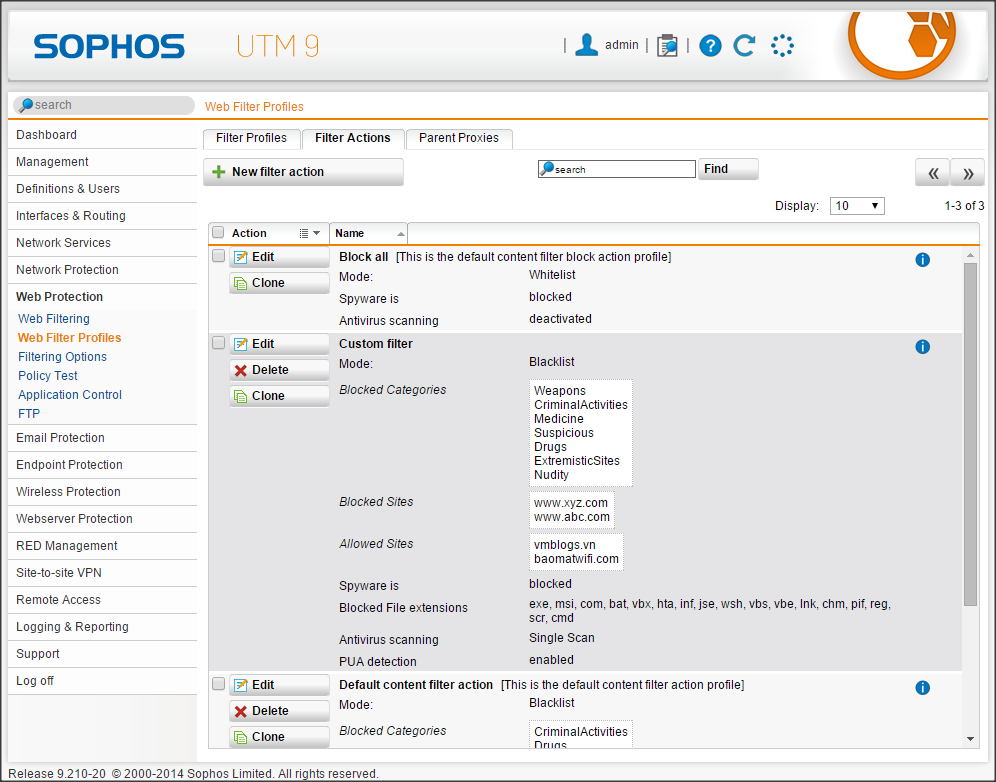Click the reload refresh icon in header
This screenshot has height=782, width=996.
tap(744, 45)
